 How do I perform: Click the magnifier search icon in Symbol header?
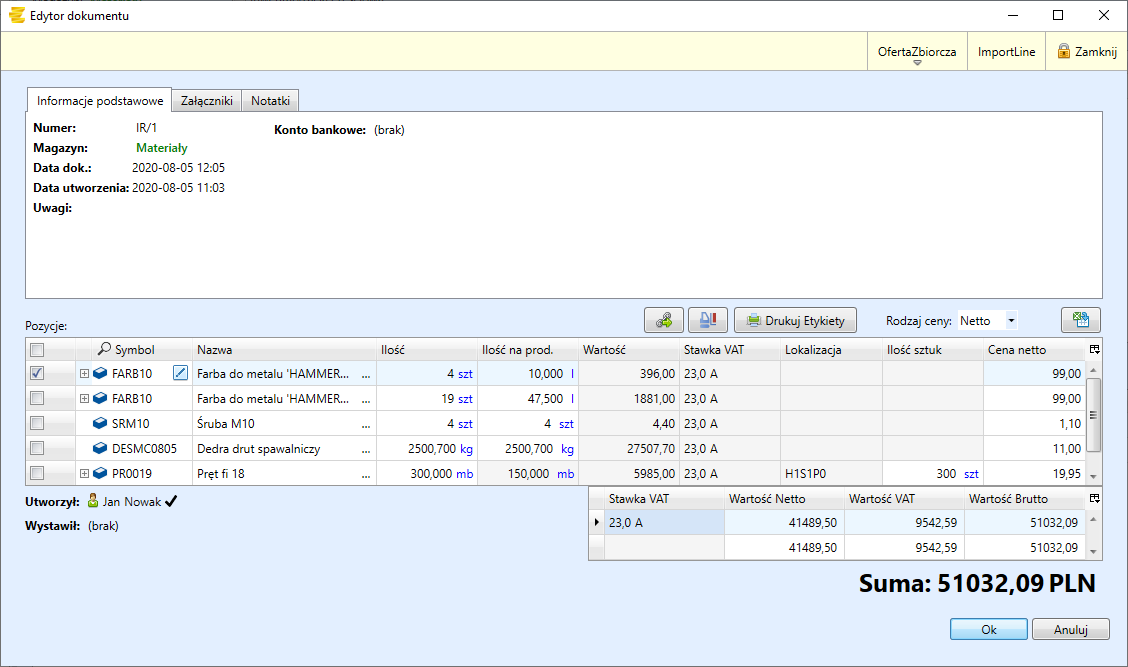[x=105, y=350]
